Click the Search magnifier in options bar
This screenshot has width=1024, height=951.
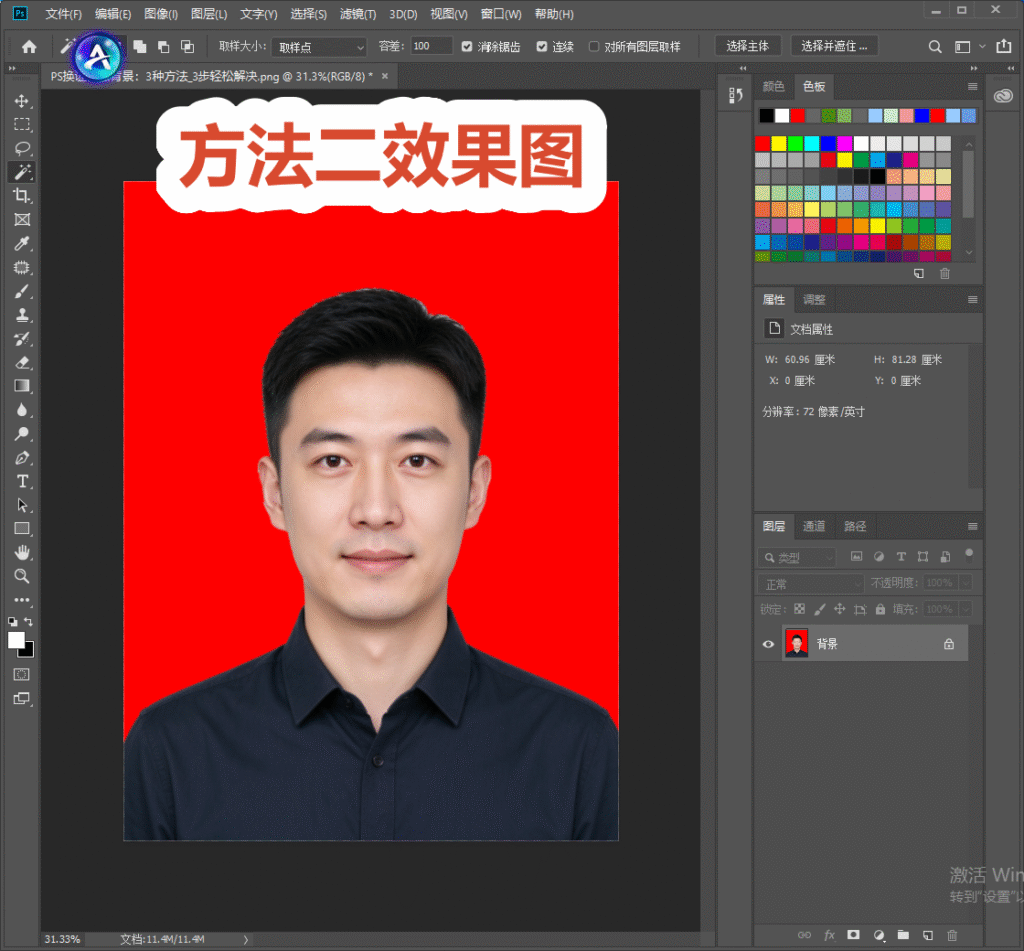(x=935, y=46)
